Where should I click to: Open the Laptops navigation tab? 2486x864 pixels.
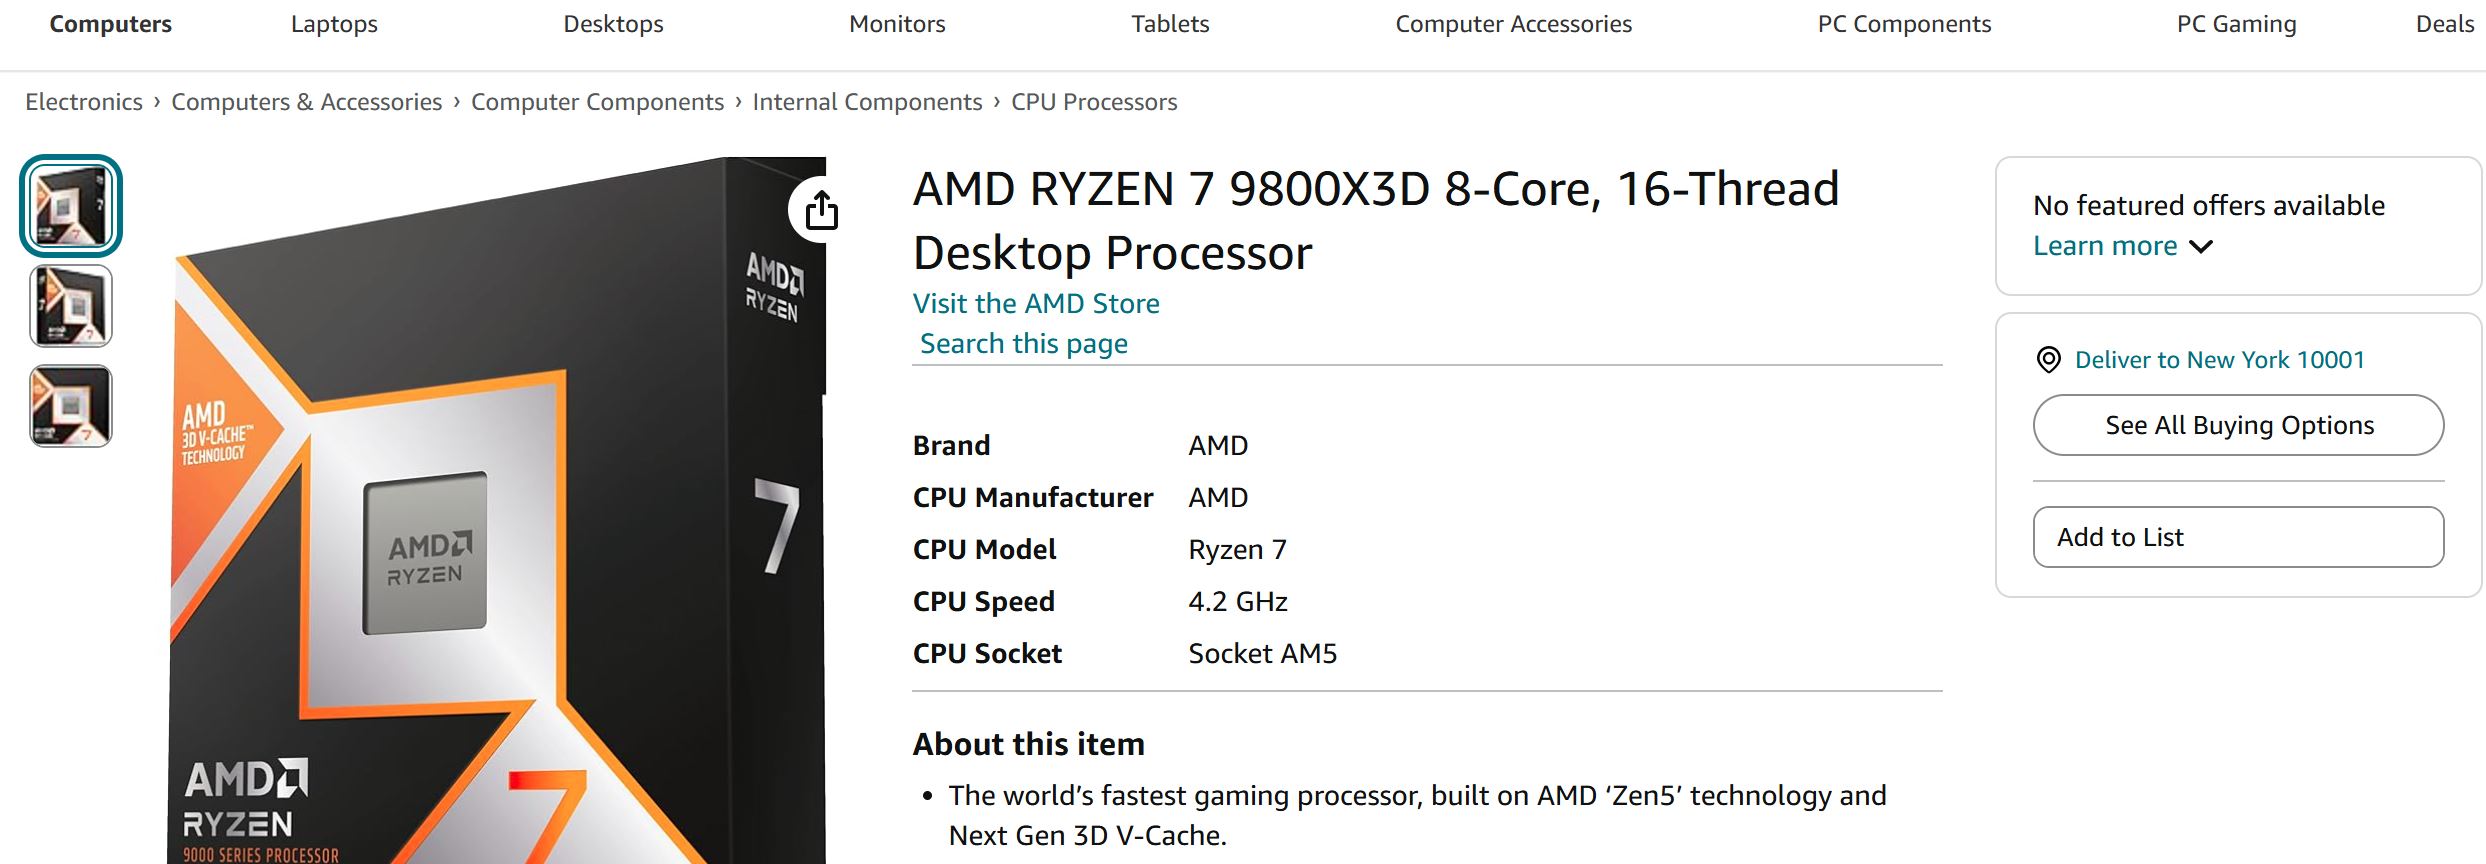point(334,24)
